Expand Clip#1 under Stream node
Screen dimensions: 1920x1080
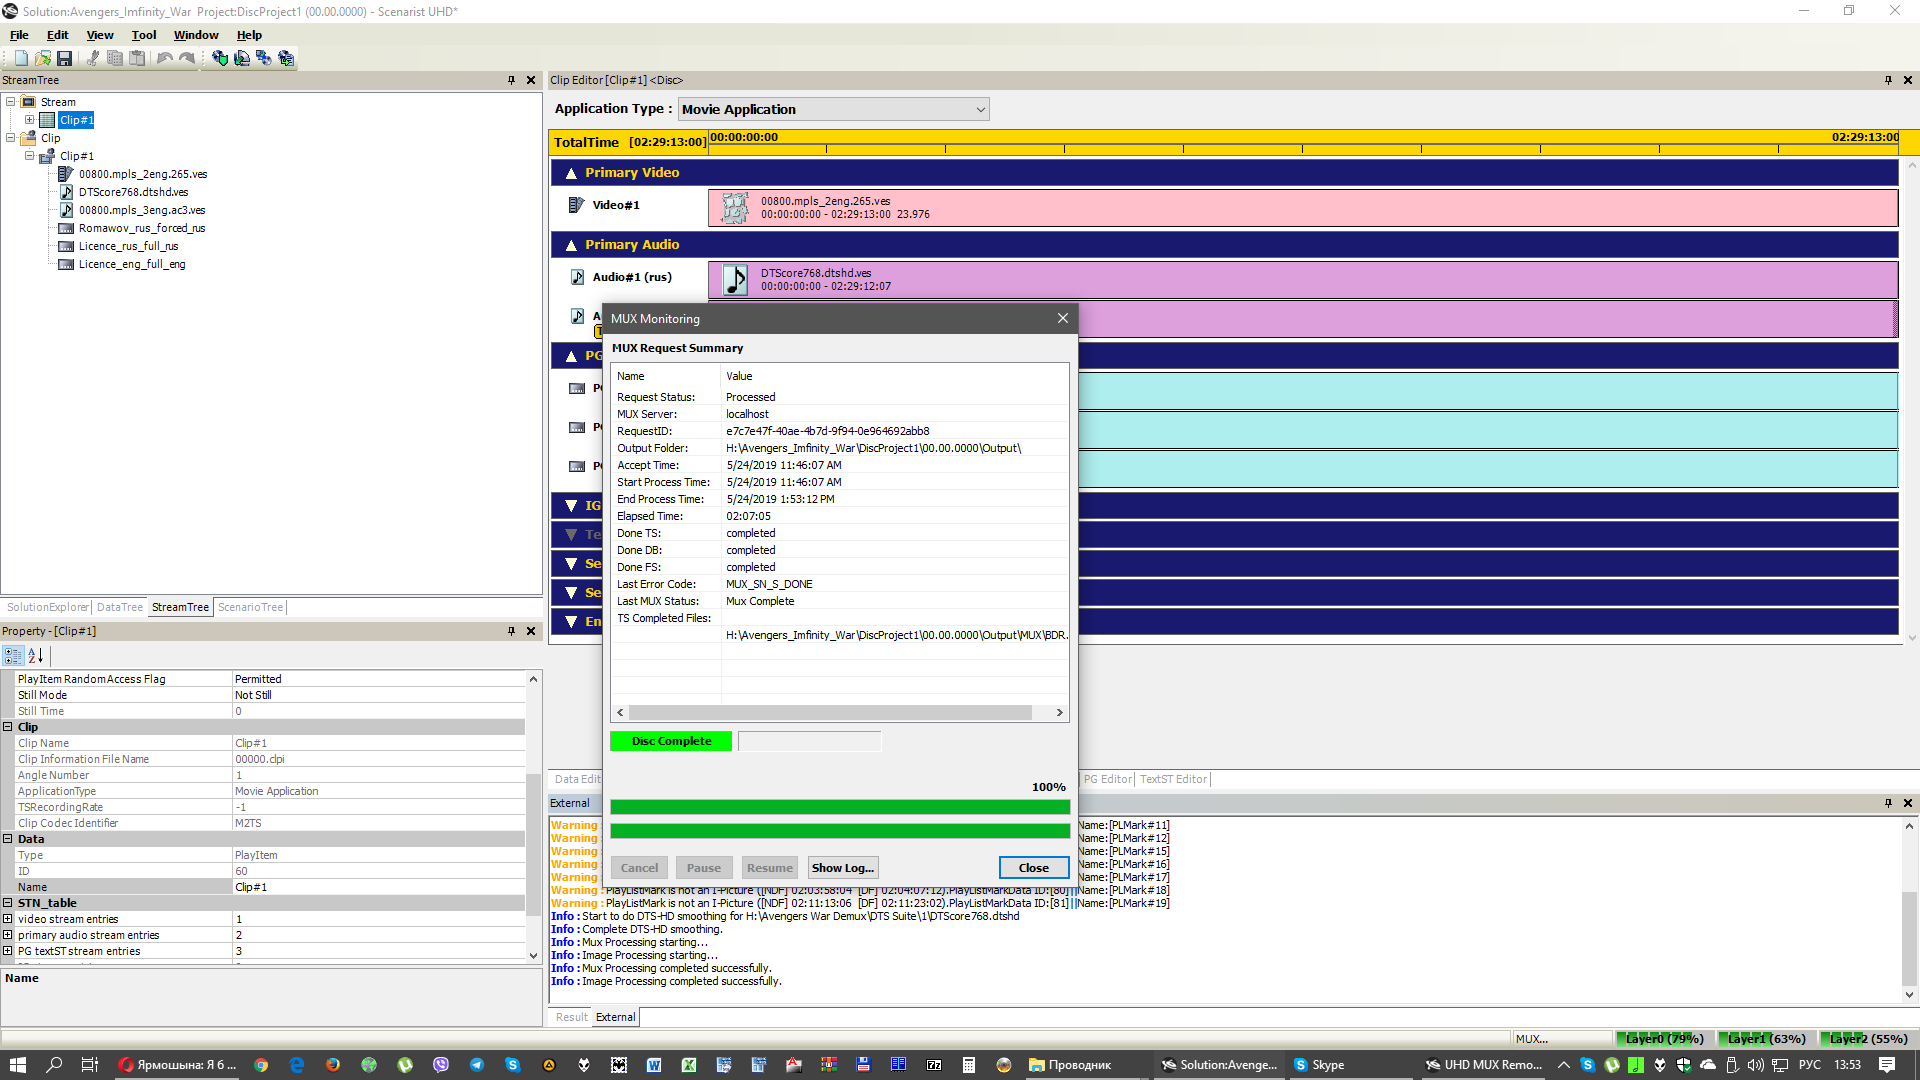click(x=30, y=120)
